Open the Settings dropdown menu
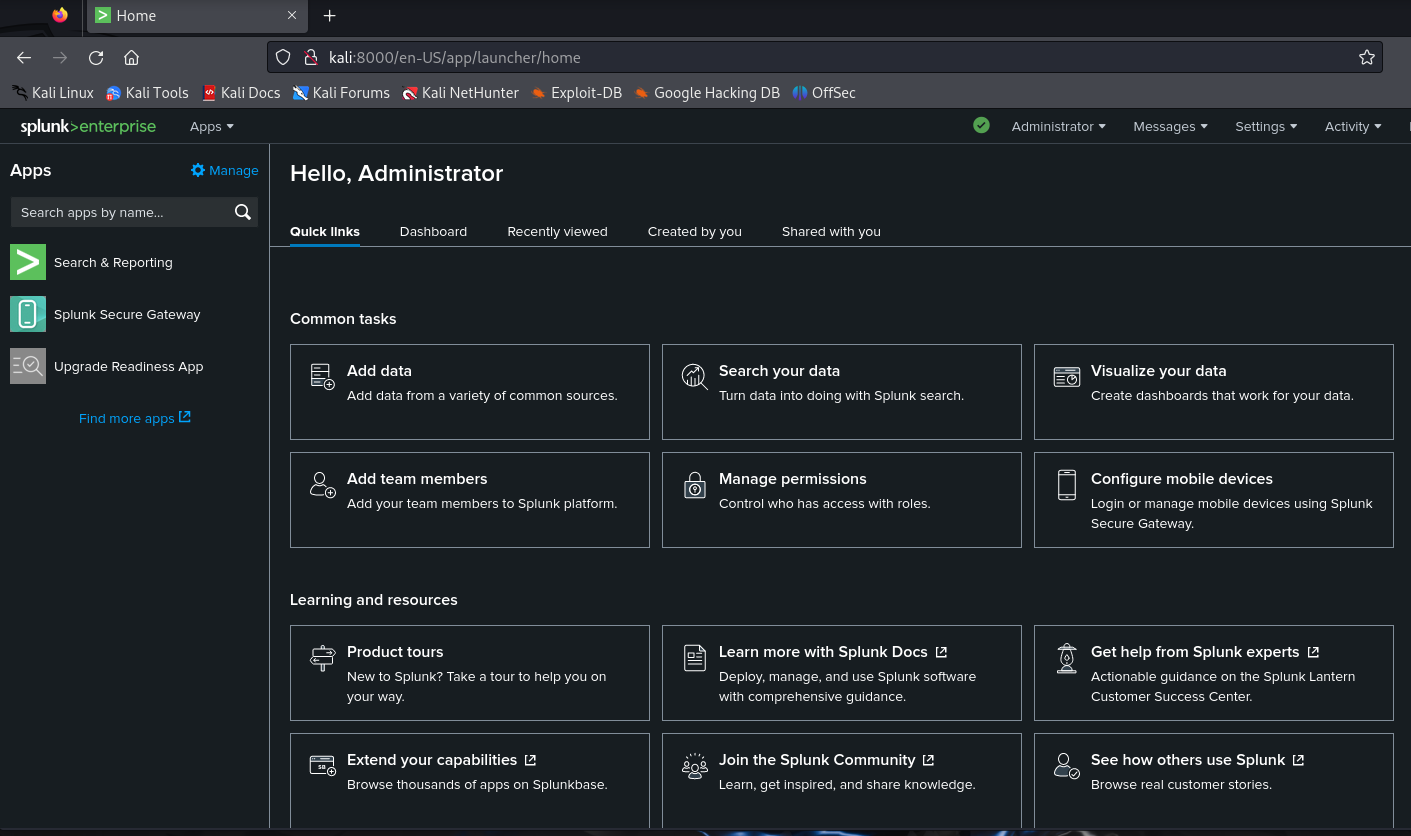This screenshot has width=1411, height=836. pos(1266,126)
